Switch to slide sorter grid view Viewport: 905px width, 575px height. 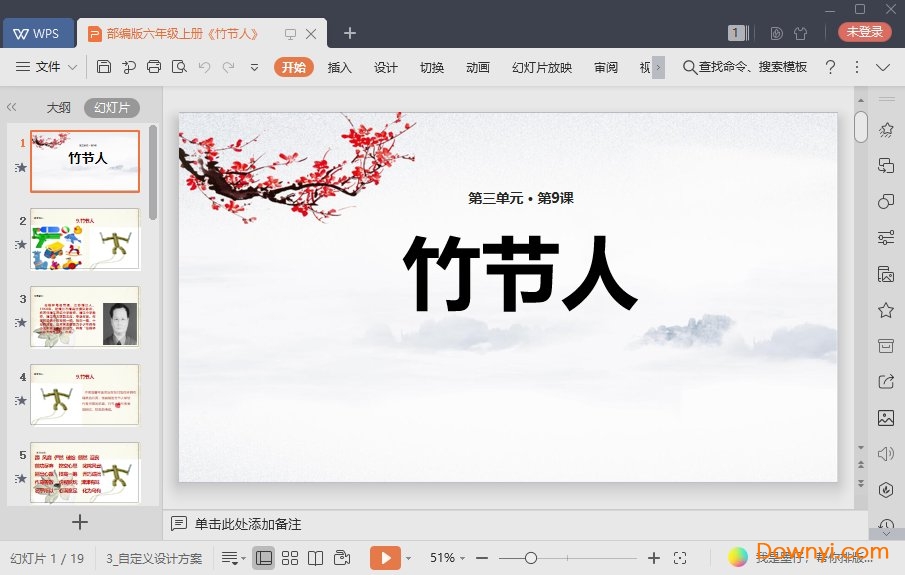point(290,558)
